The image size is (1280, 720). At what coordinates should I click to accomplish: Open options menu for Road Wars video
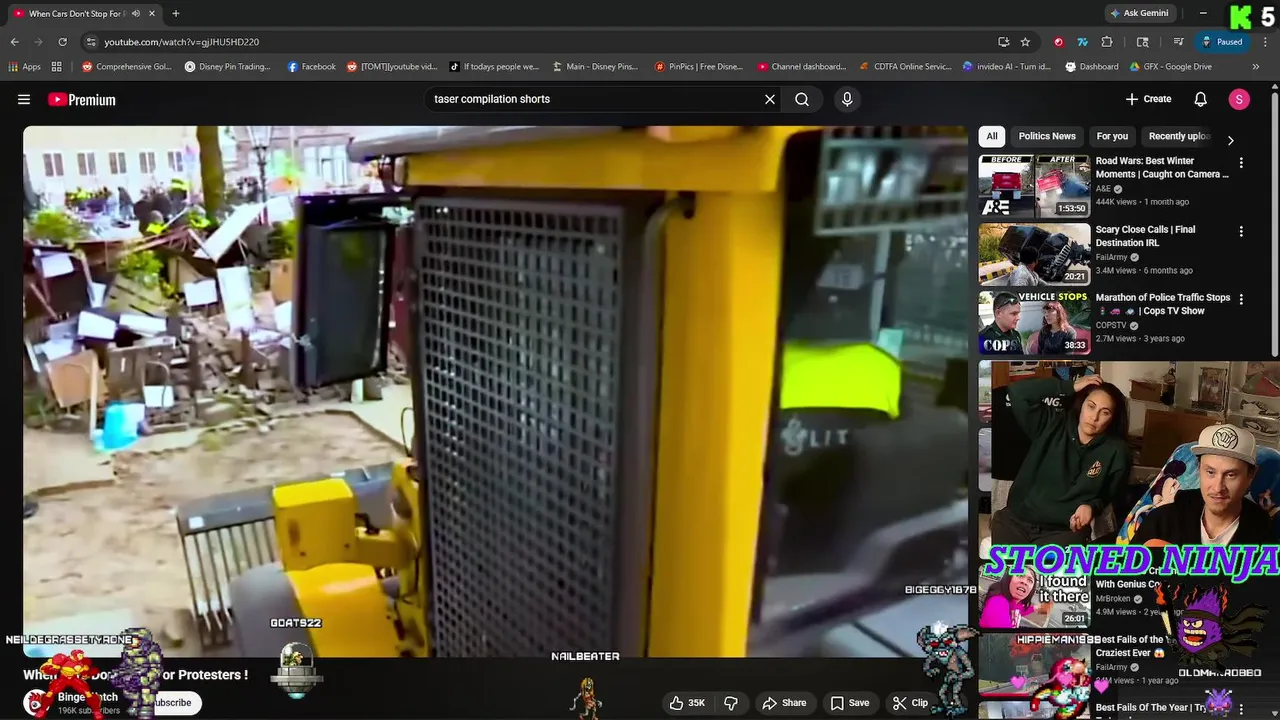click(x=1241, y=162)
